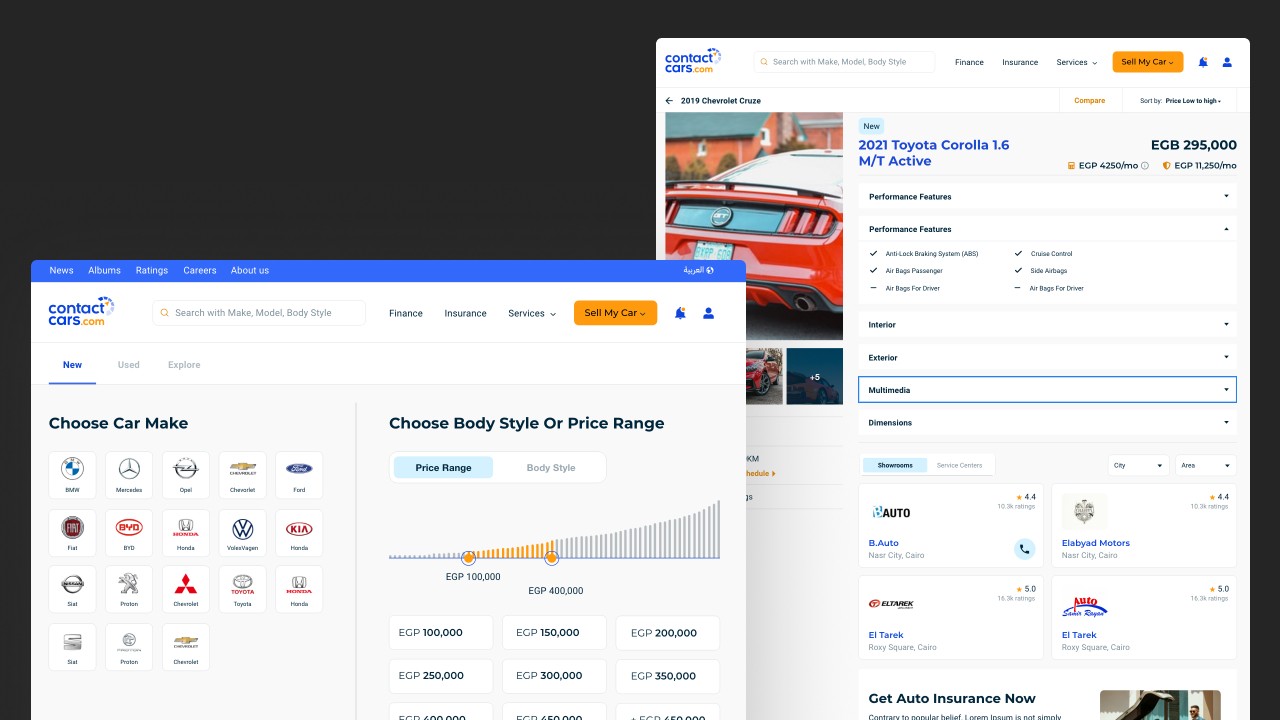The width and height of the screenshot is (1280, 720).
Task: Select the Ford make tile
Action: (299, 475)
